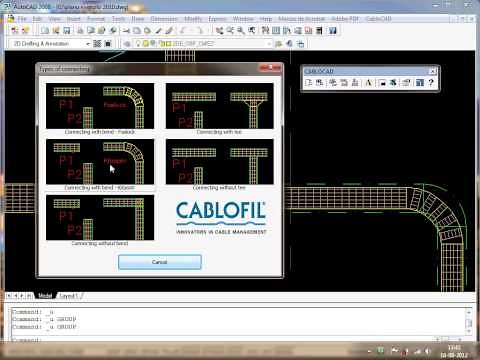The image size is (480, 360).
Task: Open the DesignCenter icon
Action: tap(276, 31)
